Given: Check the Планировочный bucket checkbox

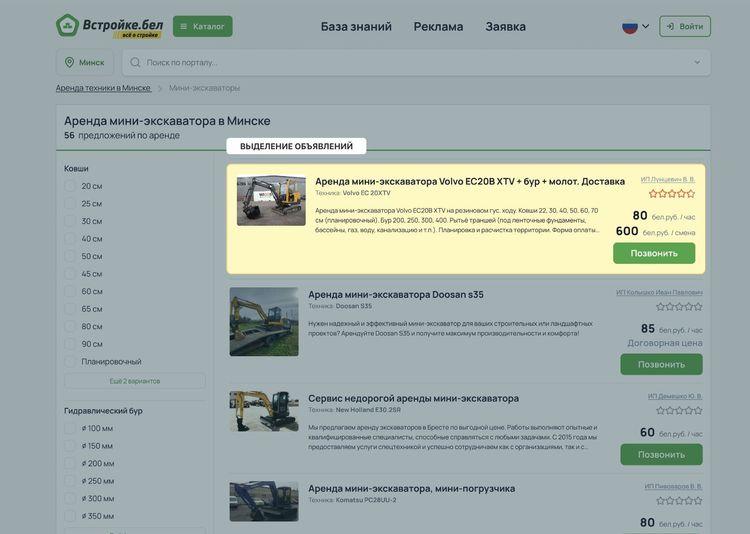Looking at the screenshot, I should [x=70, y=361].
